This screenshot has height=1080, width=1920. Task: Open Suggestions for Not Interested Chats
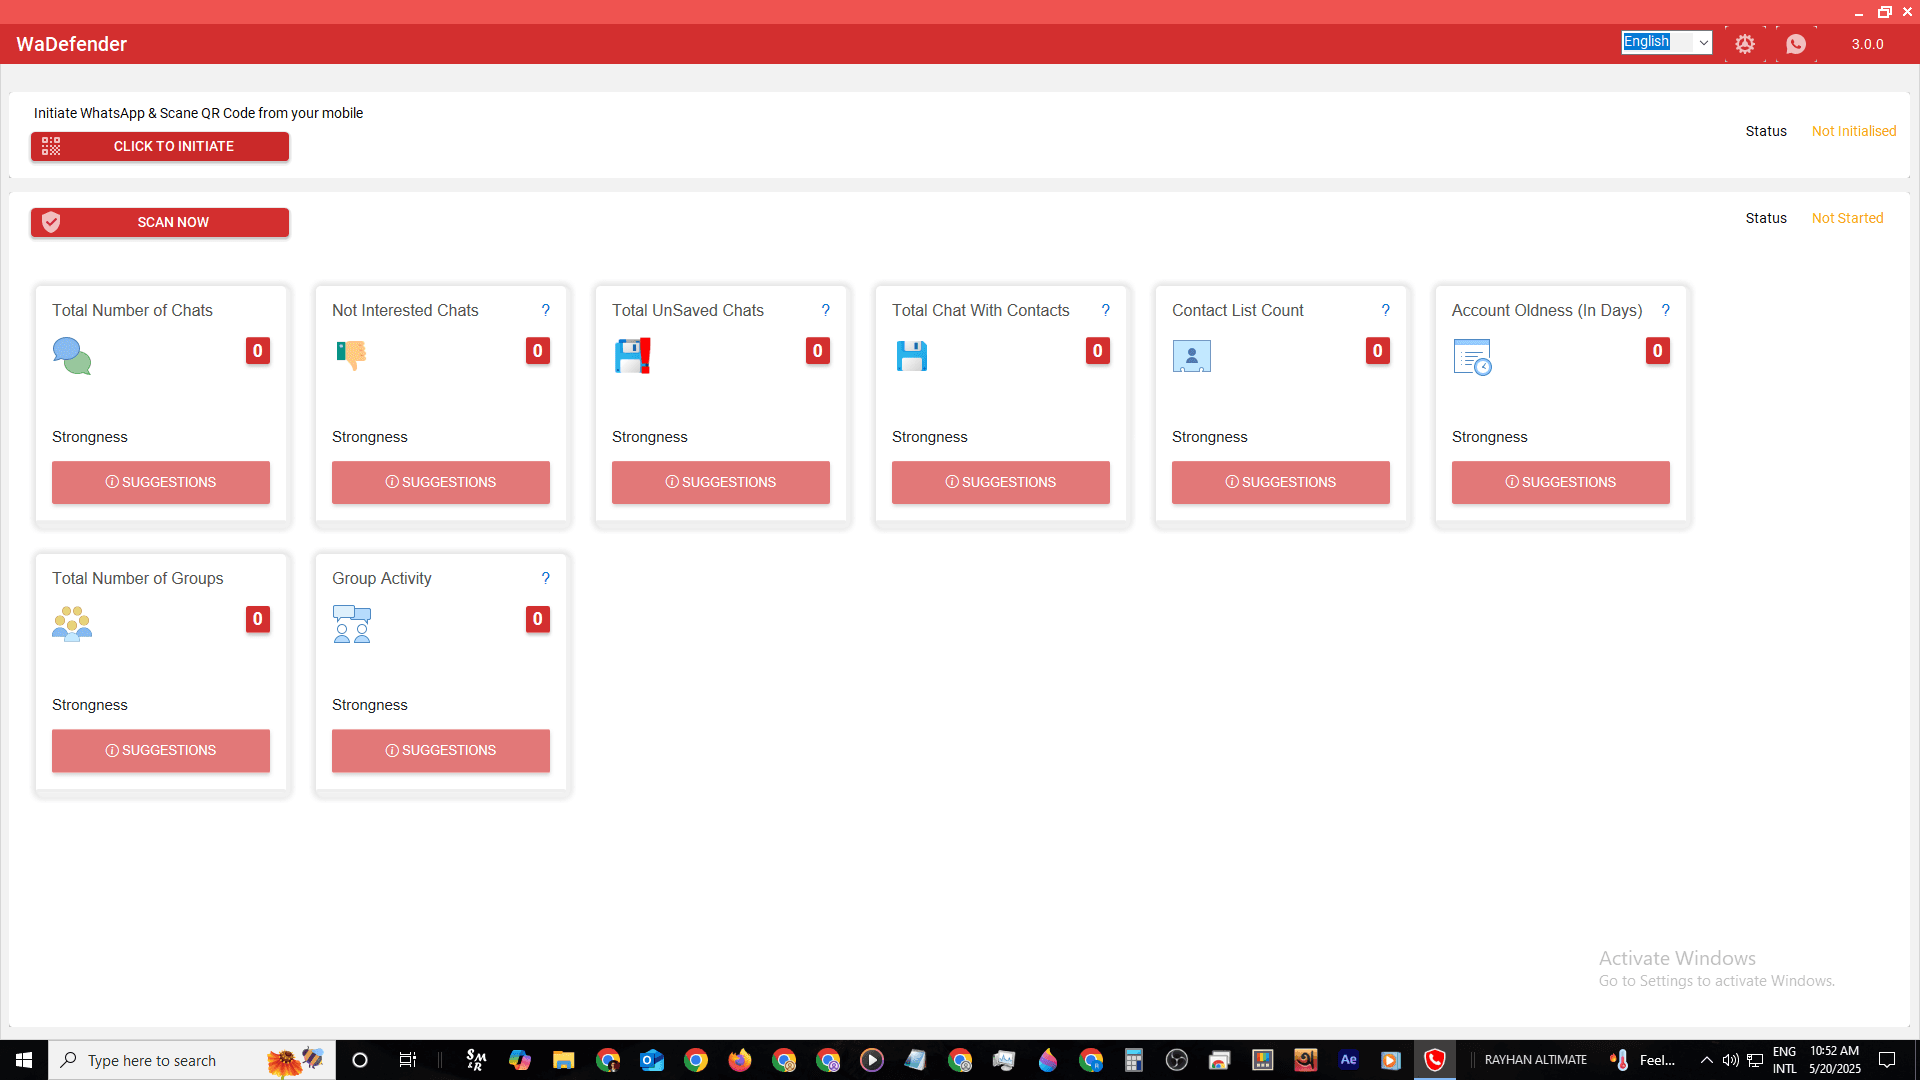pyautogui.click(x=441, y=482)
